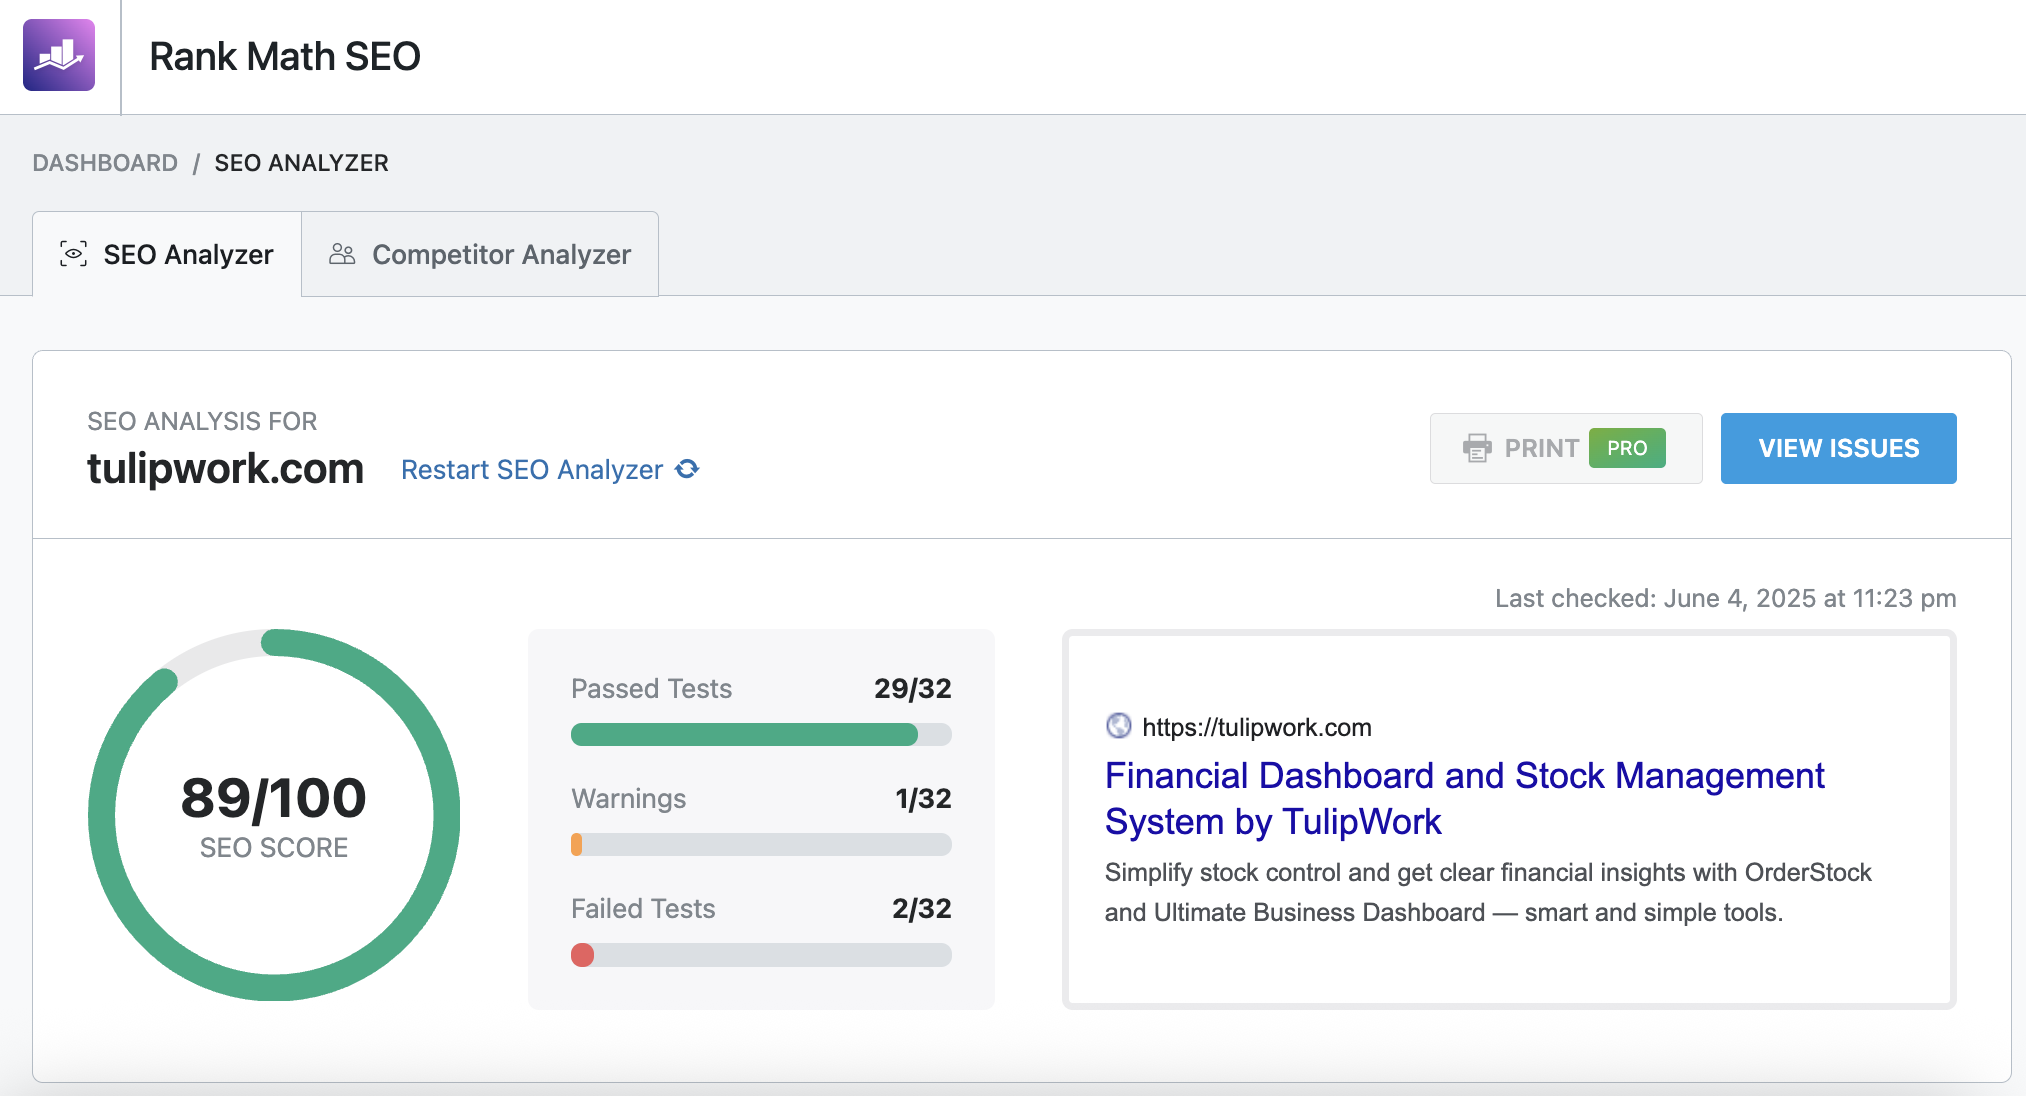
Task: Click the PRINT button
Action: pos(1566,448)
